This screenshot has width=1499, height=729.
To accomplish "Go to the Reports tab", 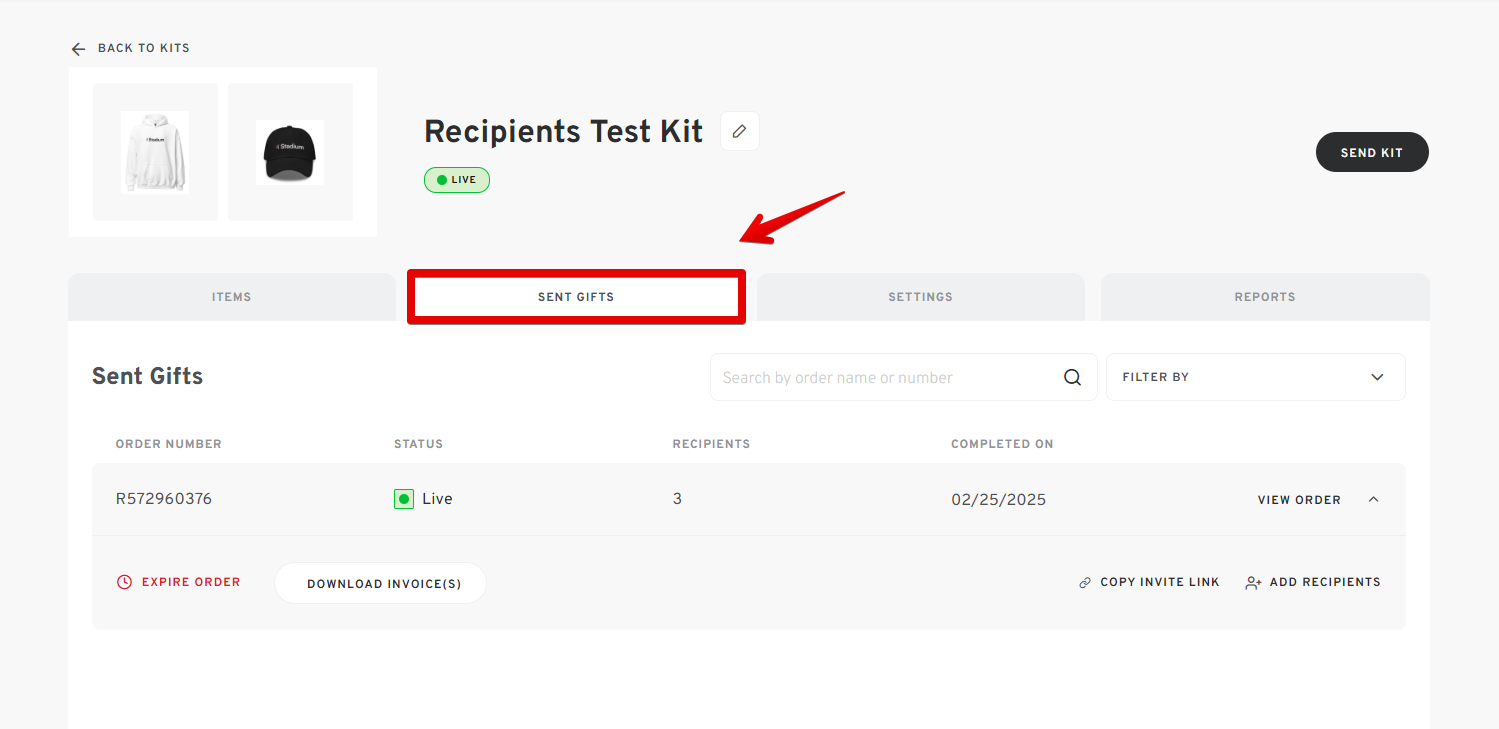I will pyautogui.click(x=1265, y=297).
